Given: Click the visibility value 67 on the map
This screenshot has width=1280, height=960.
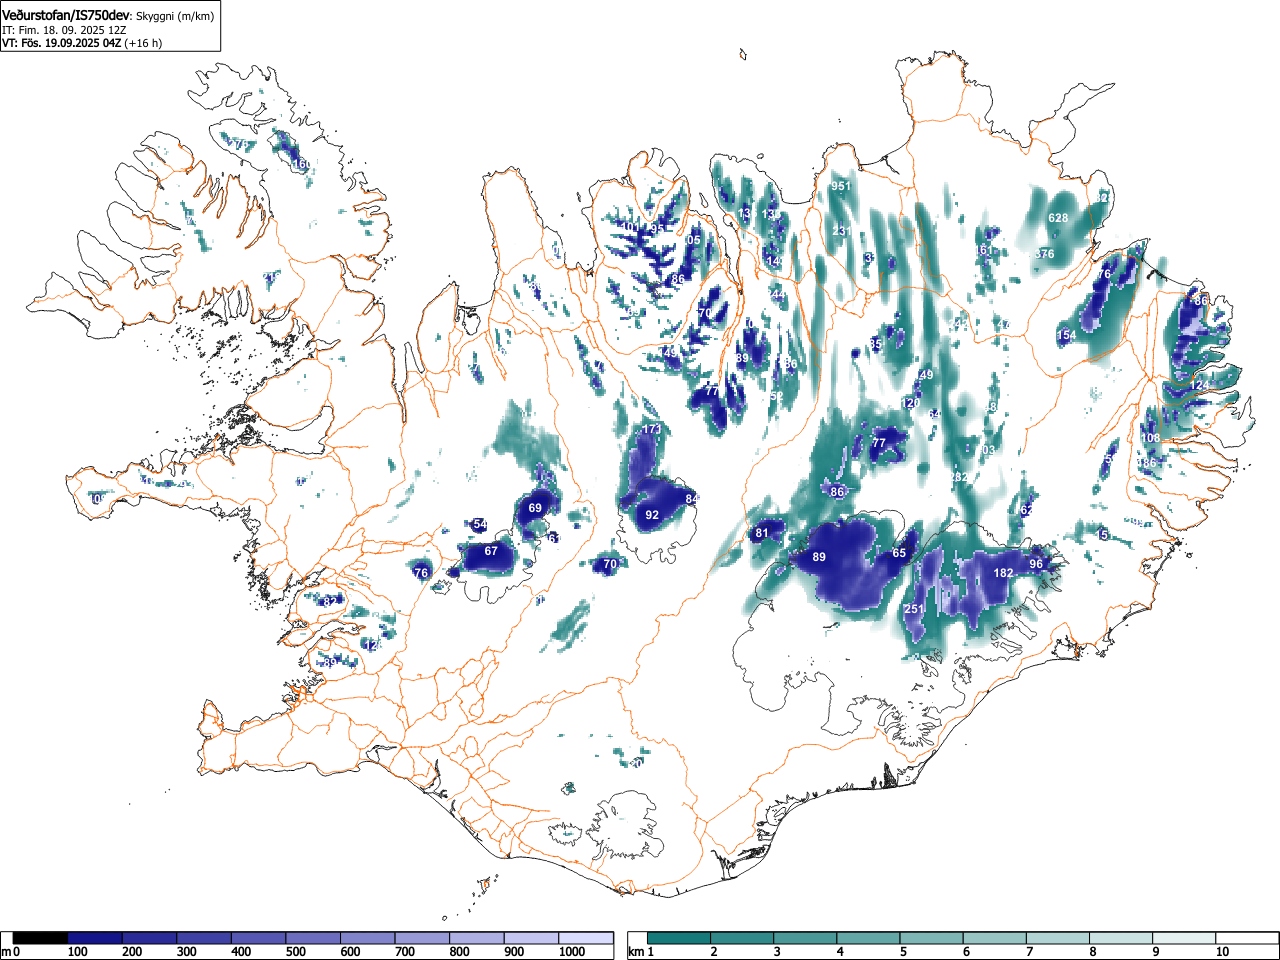Looking at the screenshot, I should point(491,551).
